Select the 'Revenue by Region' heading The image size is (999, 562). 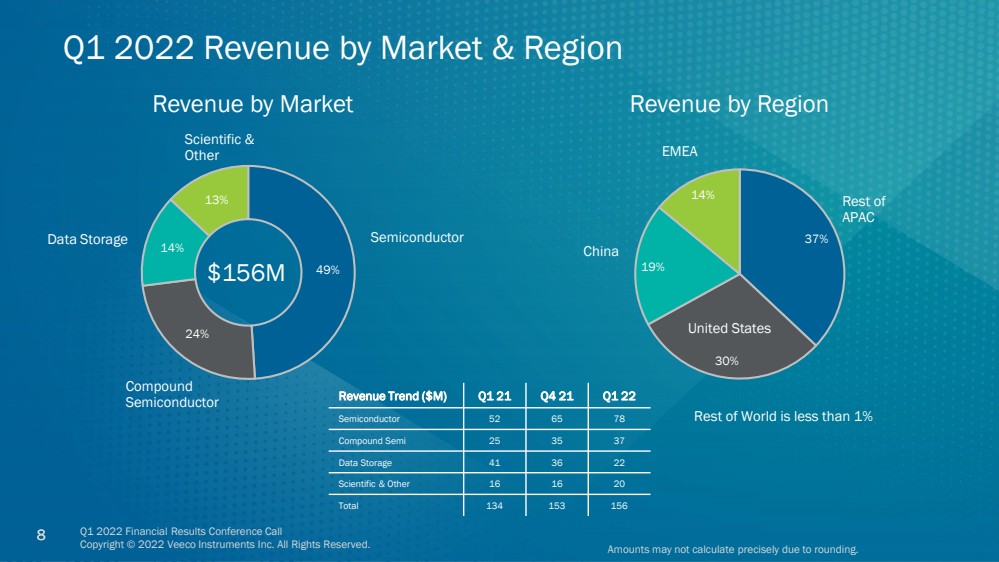pos(729,104)
